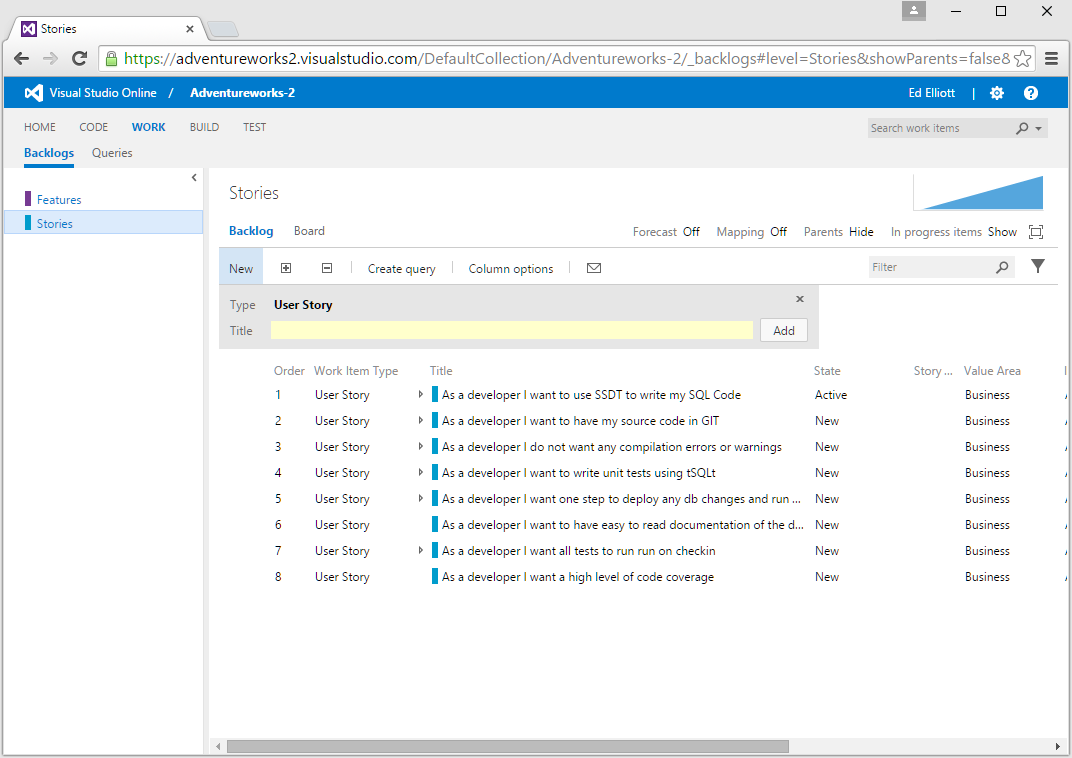This screenshot has width=1072, height=758.
Task: Click the collapse all minus icon
Action: coord(326,268)
